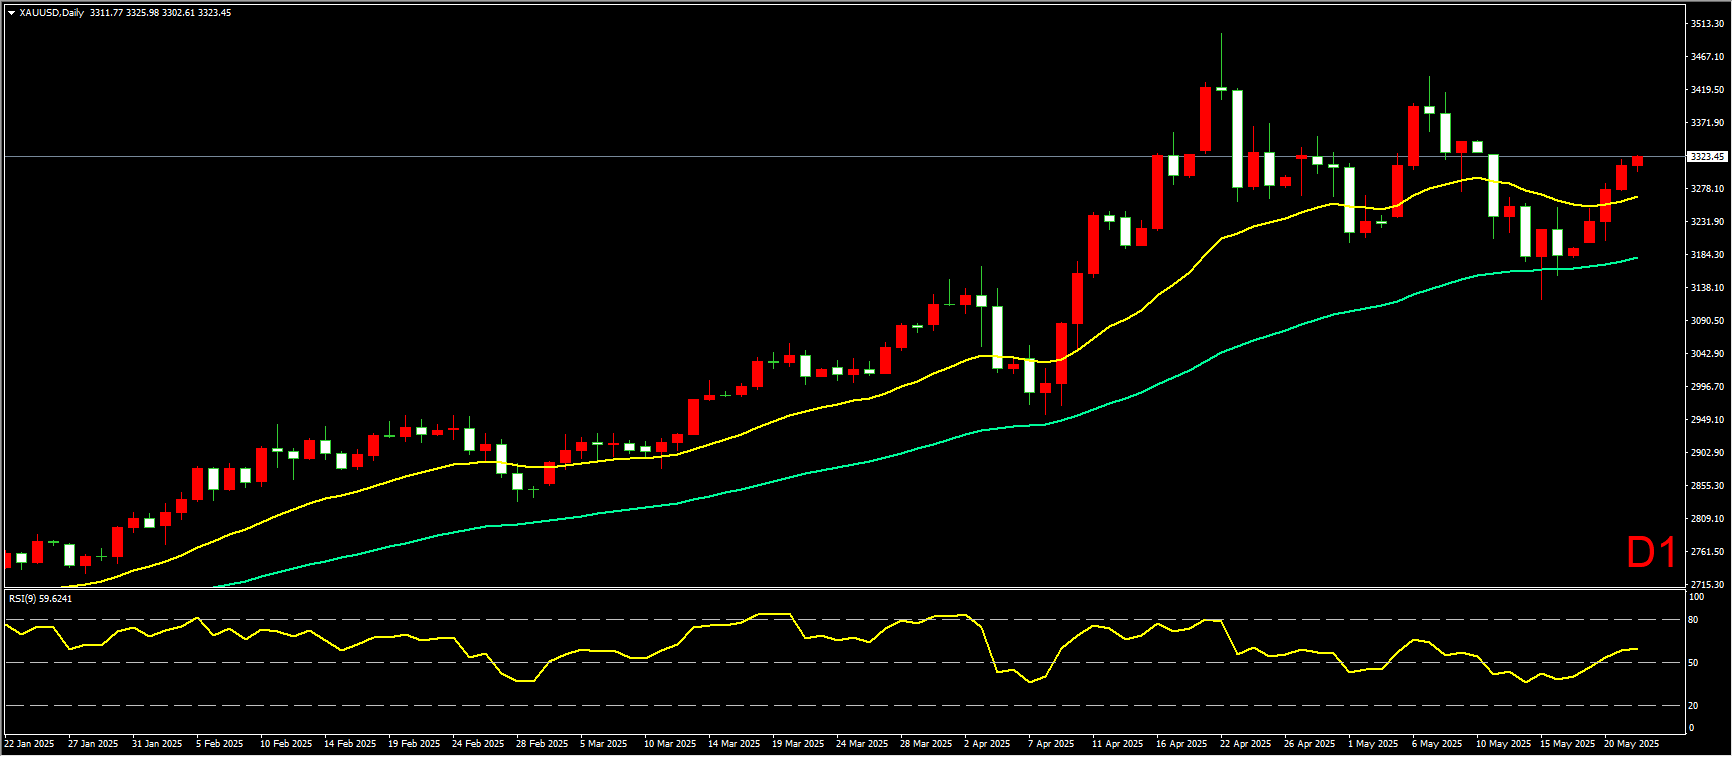Click the OHLC values 3311.77 3325.98 3302.61 3323.45
The height and width of the screenshot is (757, 1733).
tap(160, 13)
